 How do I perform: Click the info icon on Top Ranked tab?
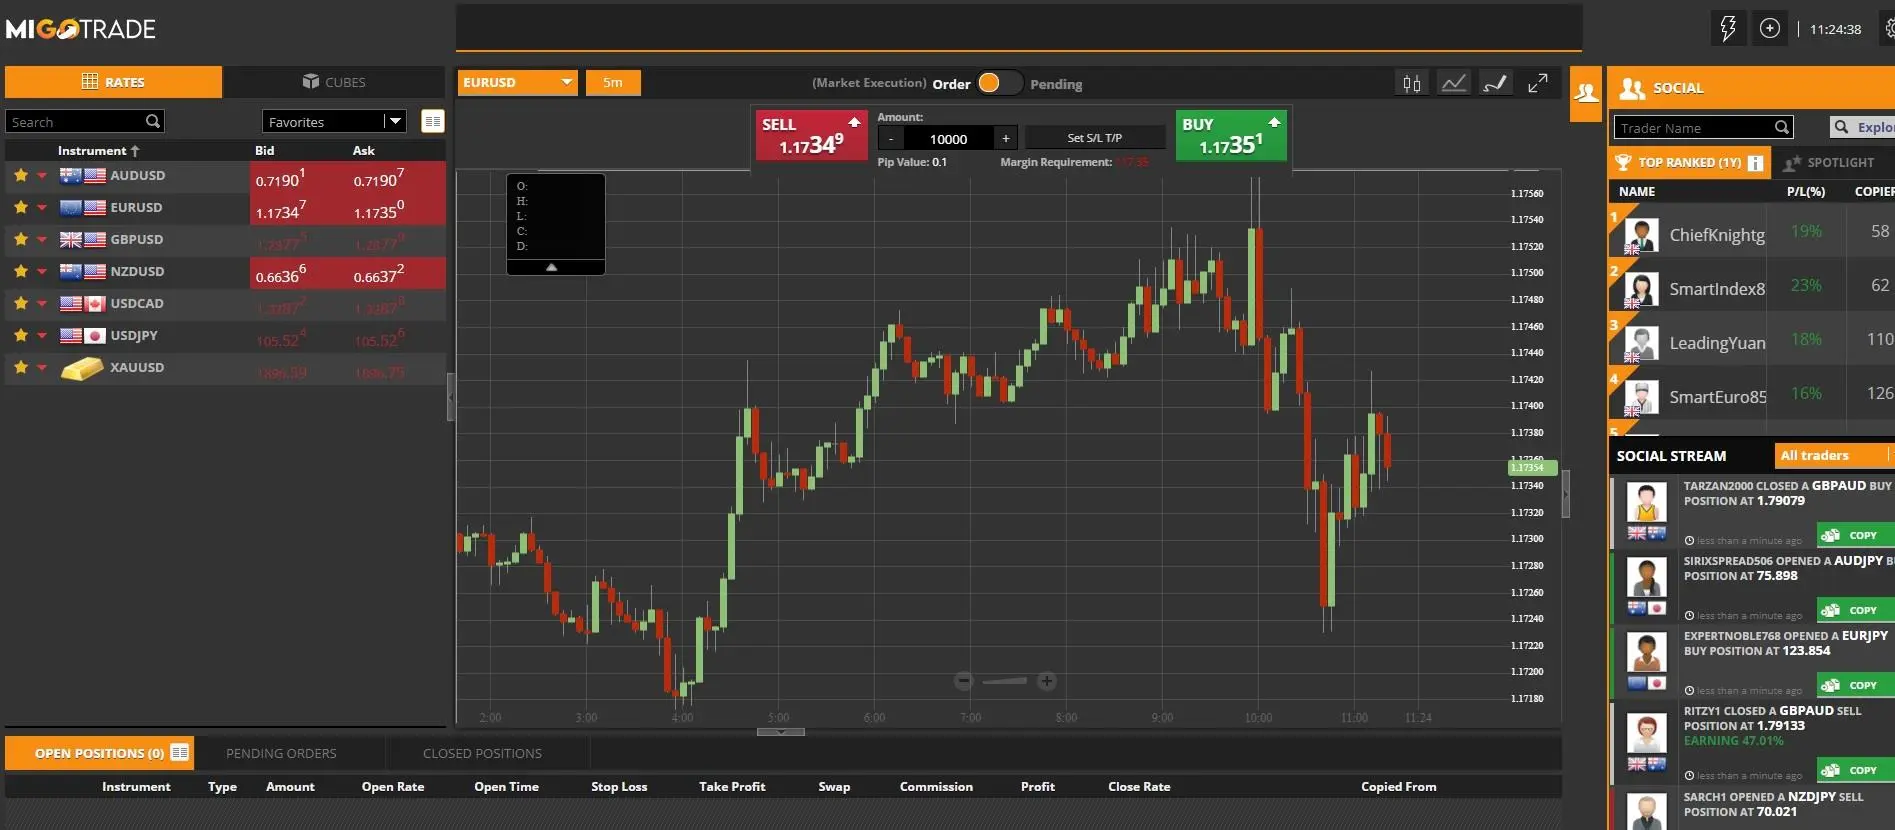1755,163
